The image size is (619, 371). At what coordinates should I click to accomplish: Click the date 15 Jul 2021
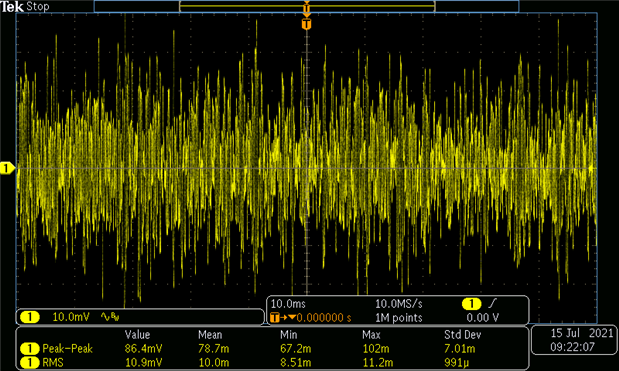(x=582, y=333)
